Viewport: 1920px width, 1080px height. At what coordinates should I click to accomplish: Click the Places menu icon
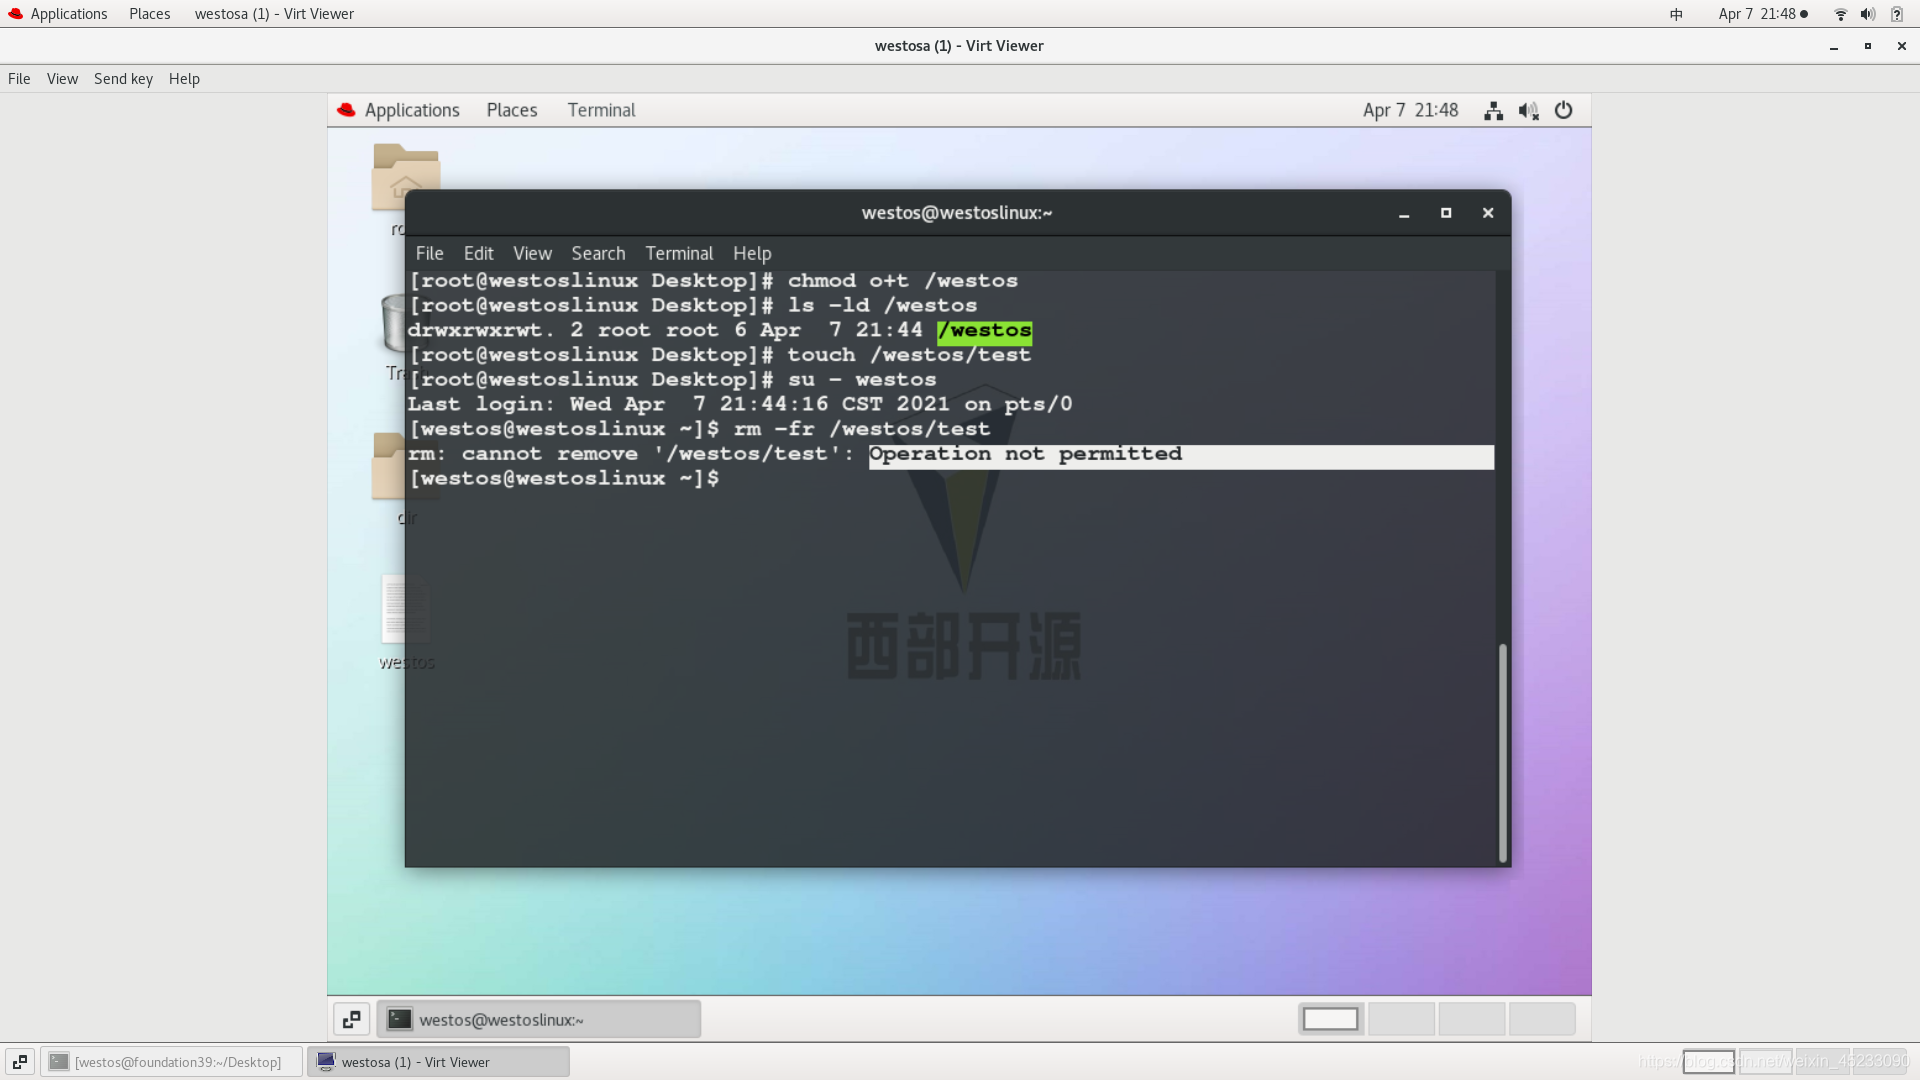[x=149, y=13]
